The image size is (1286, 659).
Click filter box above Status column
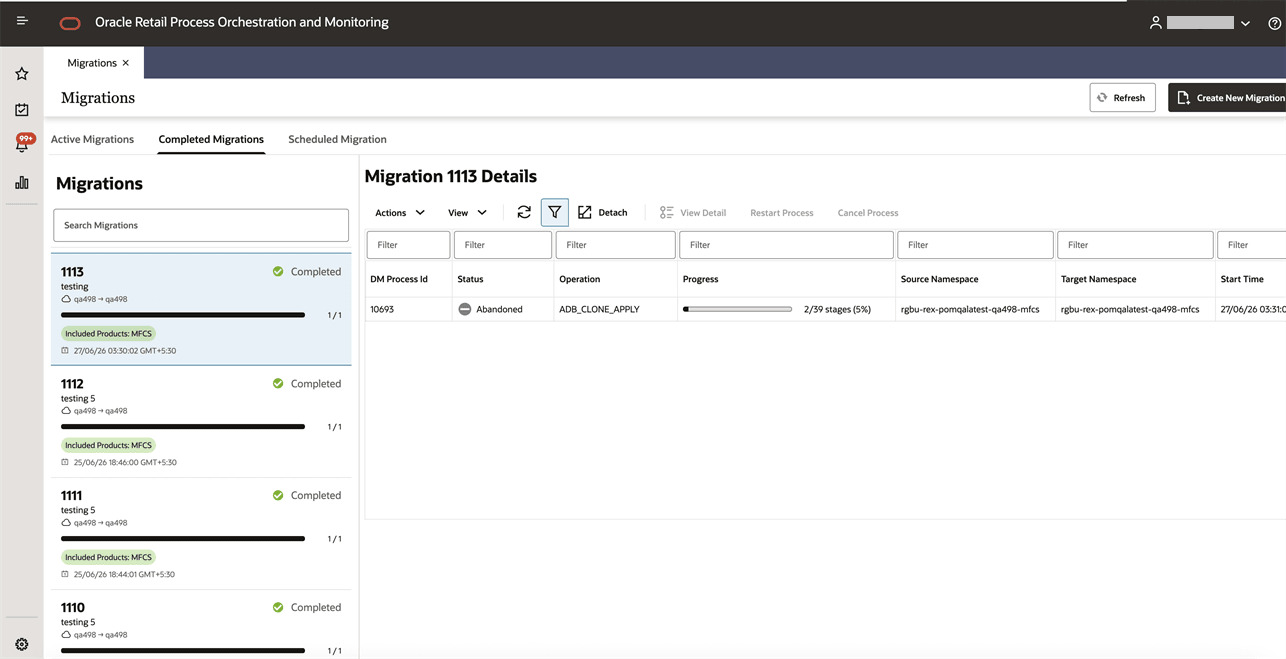click(x=503, y=244)
